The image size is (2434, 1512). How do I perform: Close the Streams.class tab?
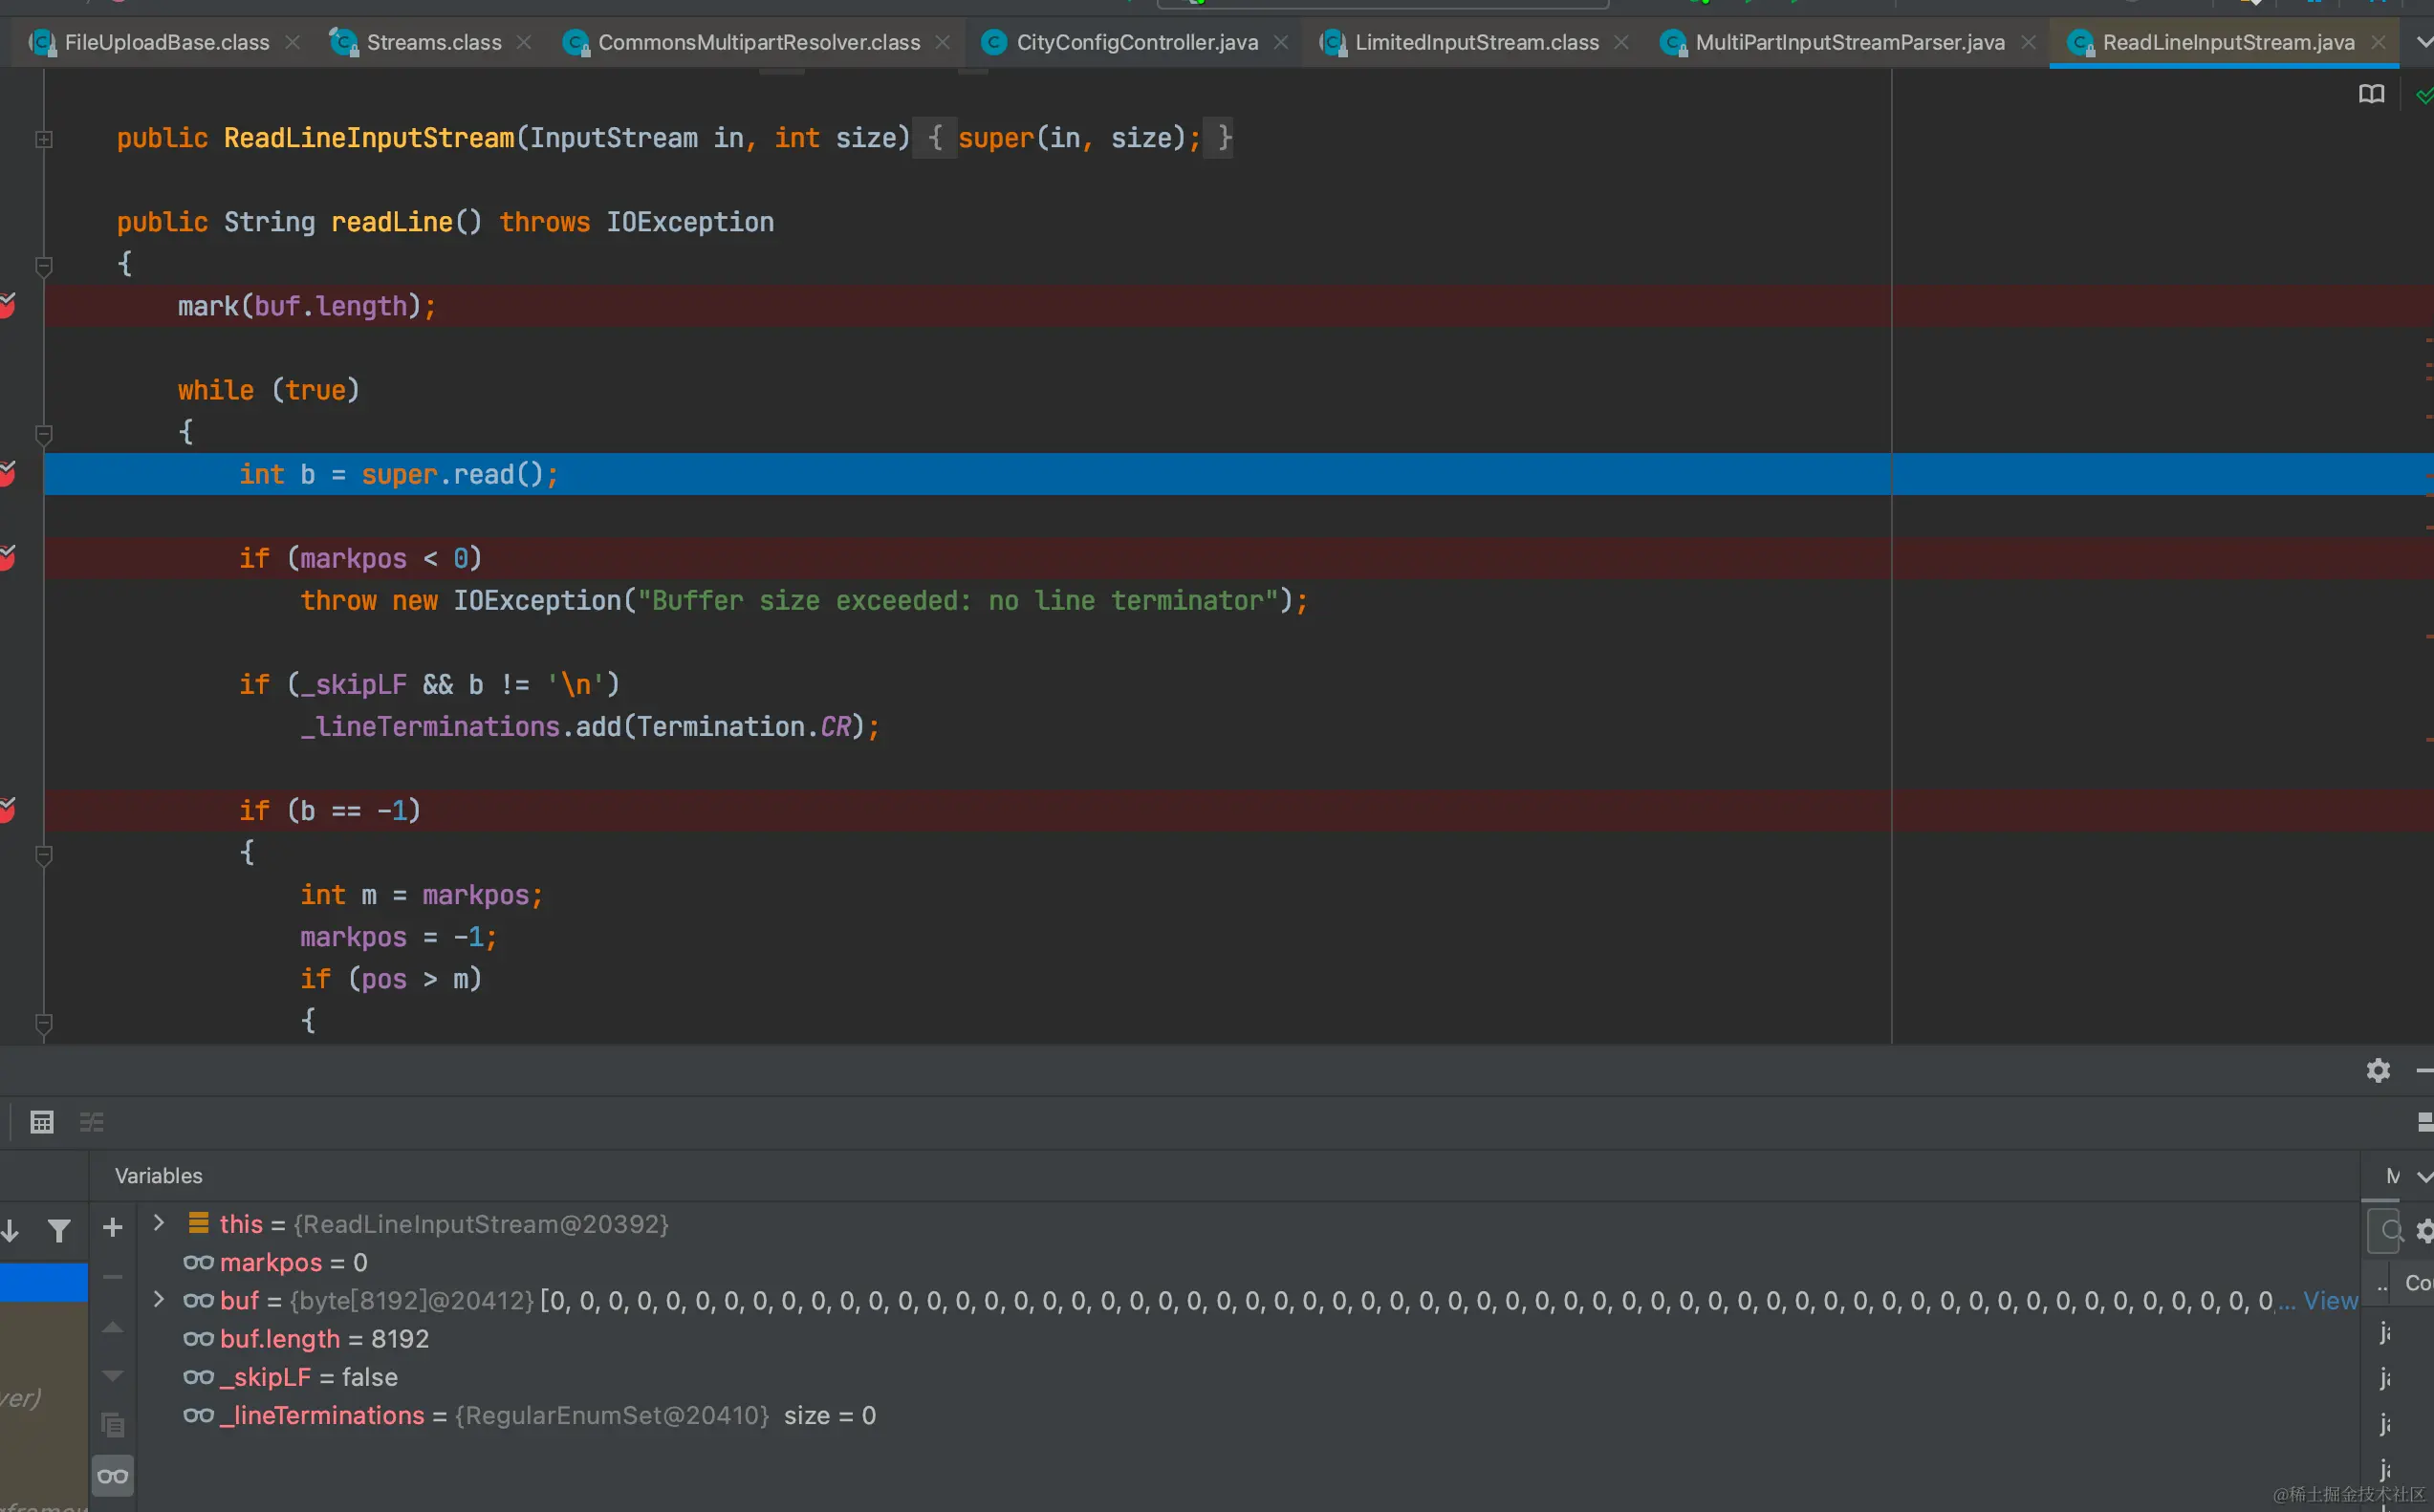524,42
